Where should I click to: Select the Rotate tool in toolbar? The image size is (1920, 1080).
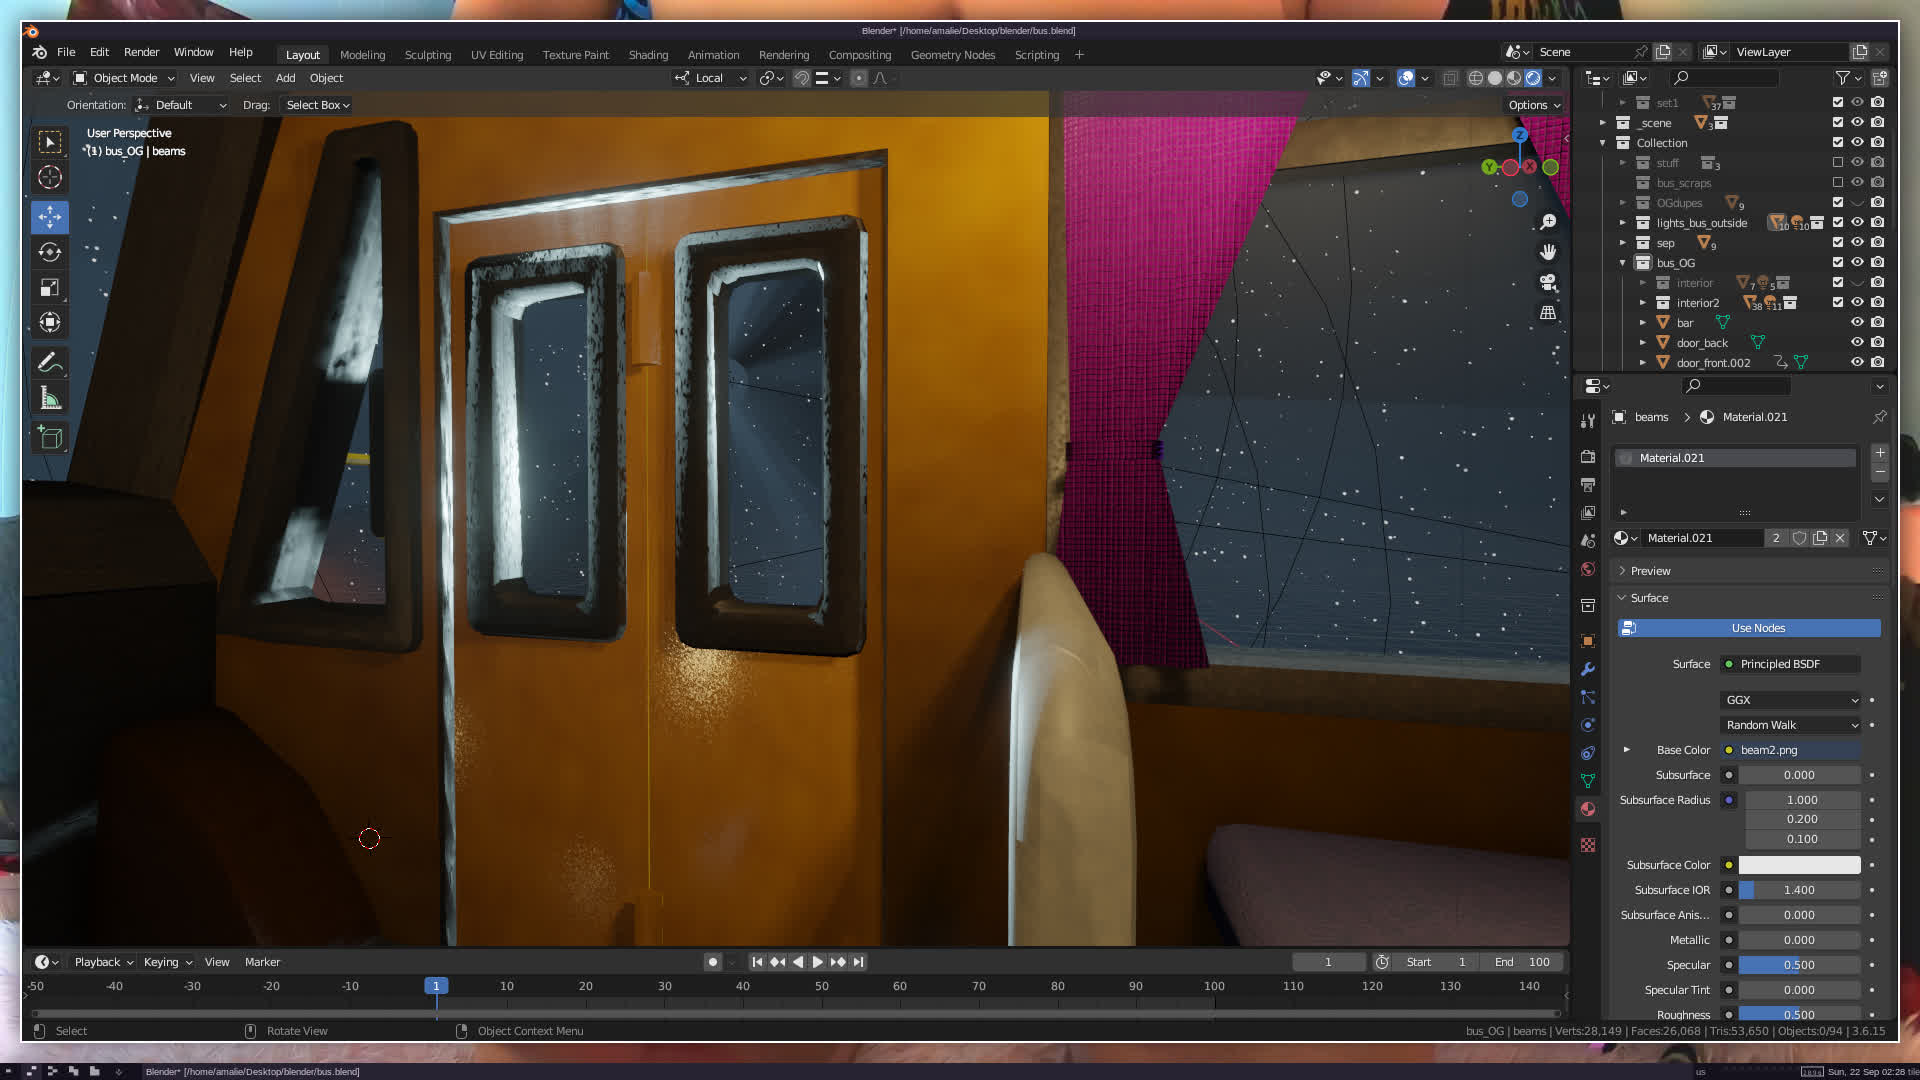pos(50,252)
